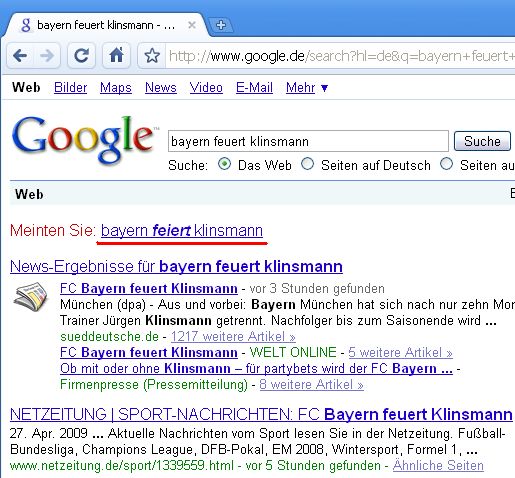
Task: Expand '5 weitere Artikel »' from WELT ONLINE
Action: point(400,352)
